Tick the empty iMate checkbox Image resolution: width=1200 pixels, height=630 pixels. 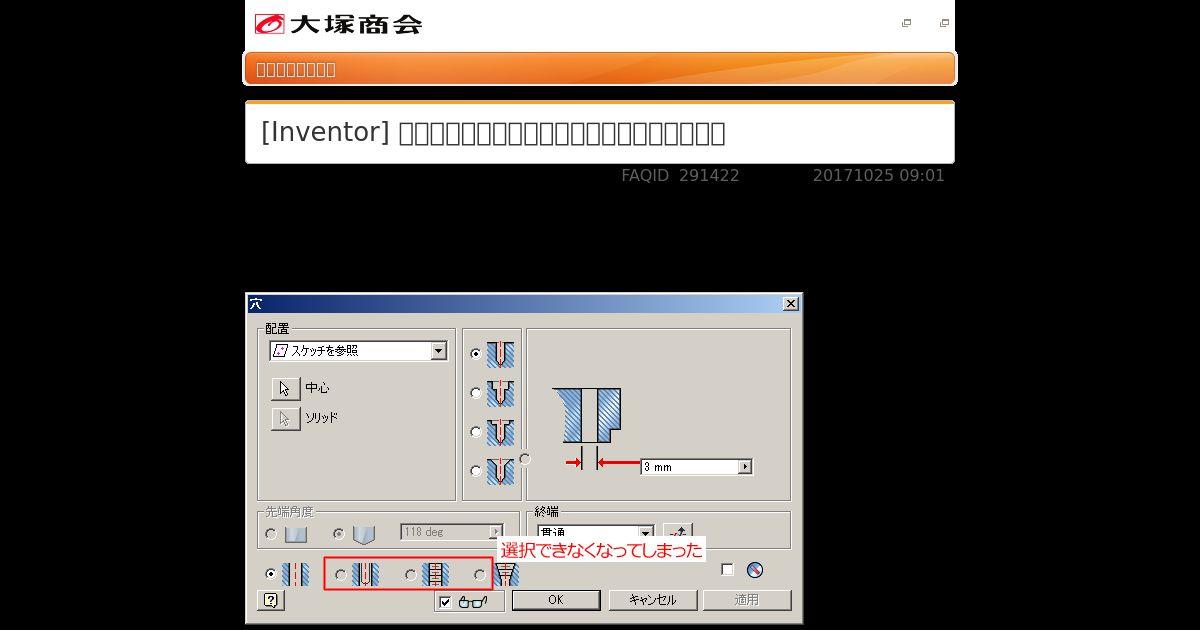(x=727, y=570)
